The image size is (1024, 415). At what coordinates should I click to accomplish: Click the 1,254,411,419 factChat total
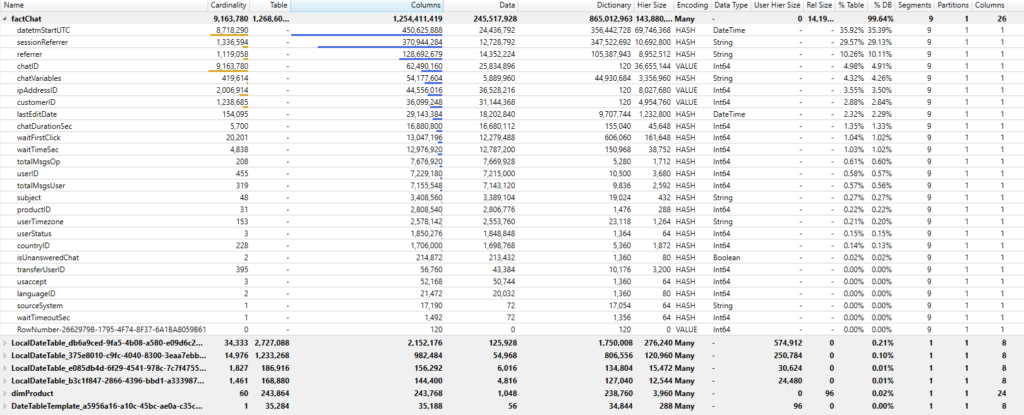tap(418, 18)
